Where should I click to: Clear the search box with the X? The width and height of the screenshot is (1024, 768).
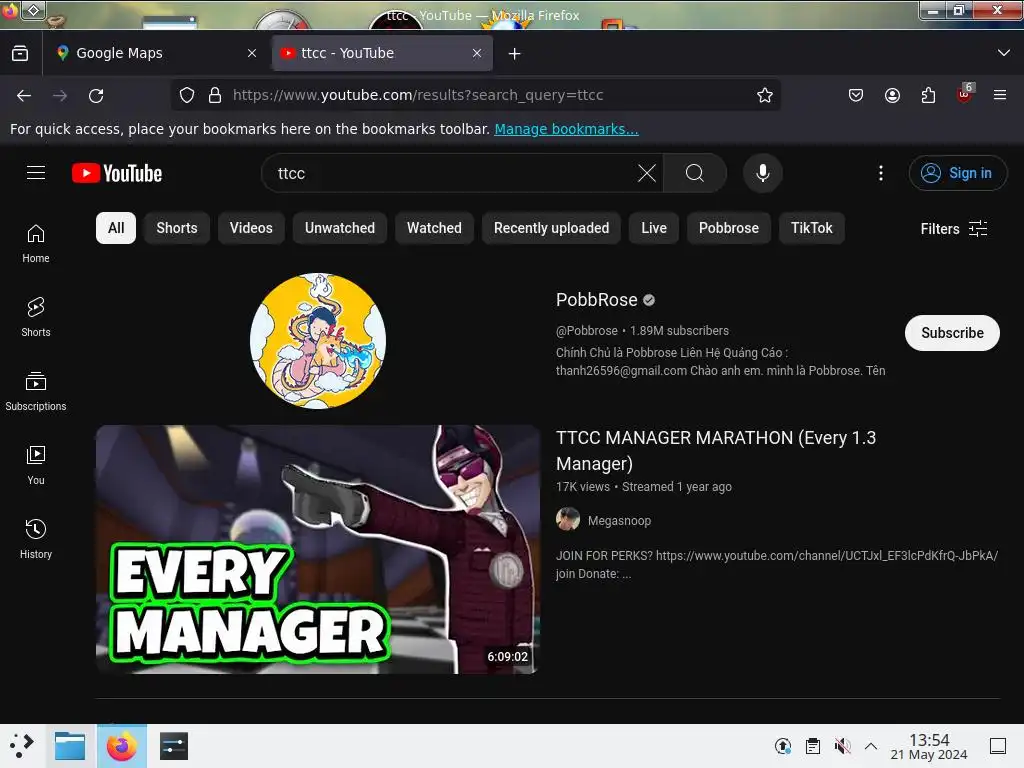coord(647,173)
